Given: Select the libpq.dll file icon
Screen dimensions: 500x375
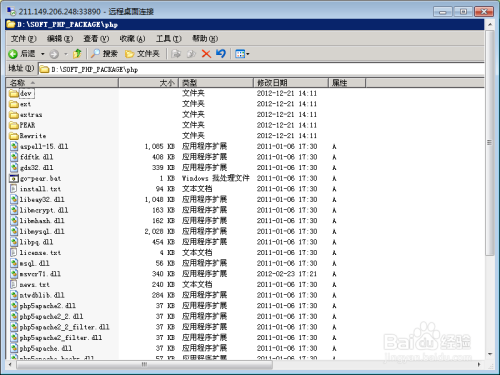Looking at the screenshot, I should [x=14, y=242].
